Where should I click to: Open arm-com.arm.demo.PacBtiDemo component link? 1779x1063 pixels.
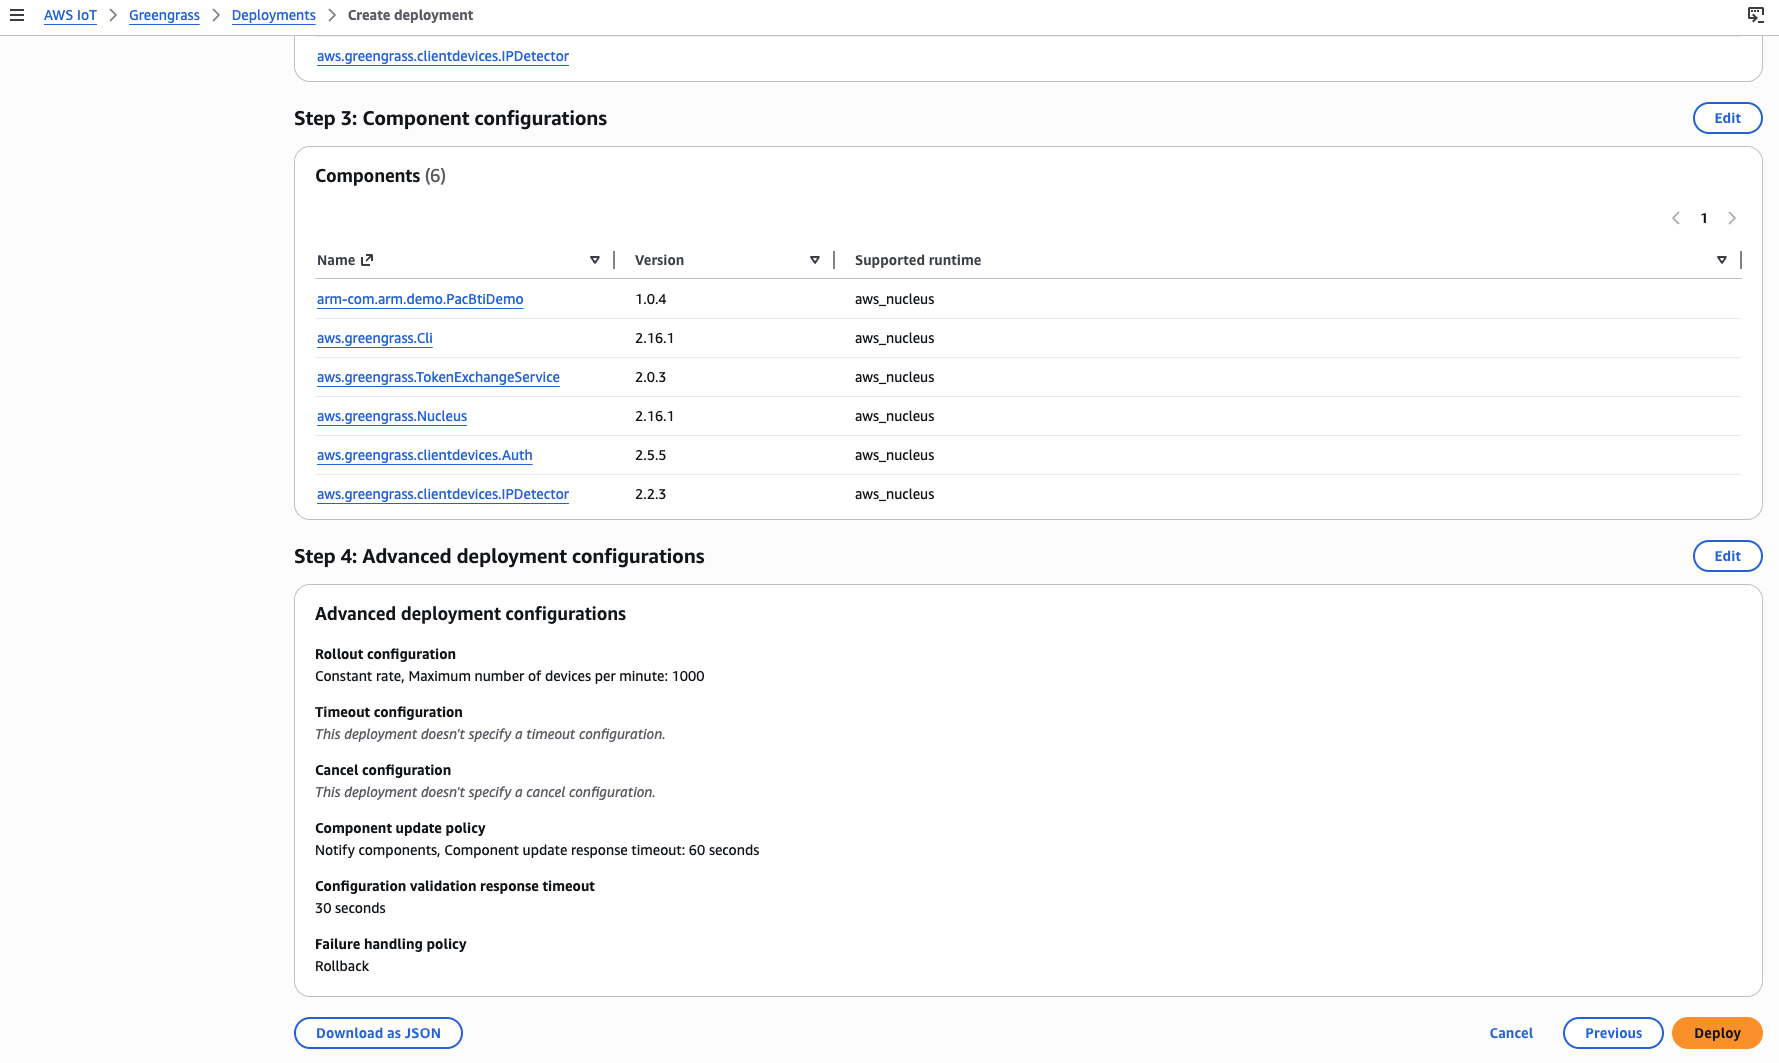420,299
